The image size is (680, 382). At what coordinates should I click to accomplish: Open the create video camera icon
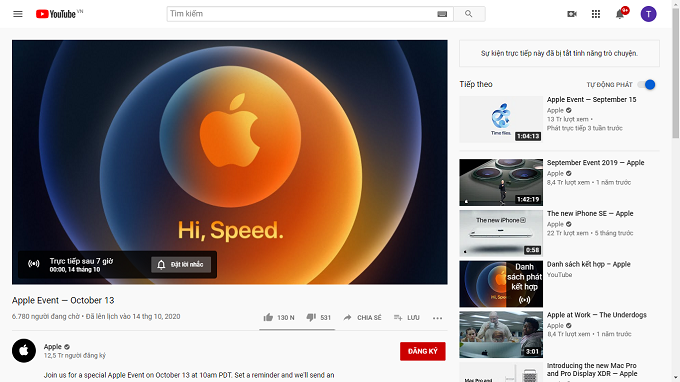coord(572,14)
